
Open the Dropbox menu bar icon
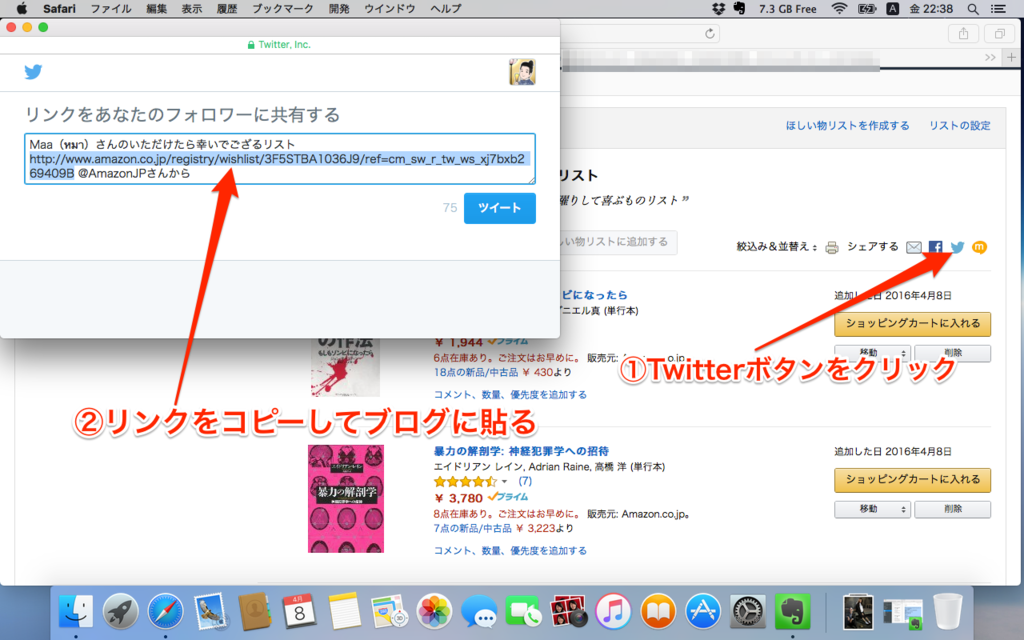pos(718,8)
